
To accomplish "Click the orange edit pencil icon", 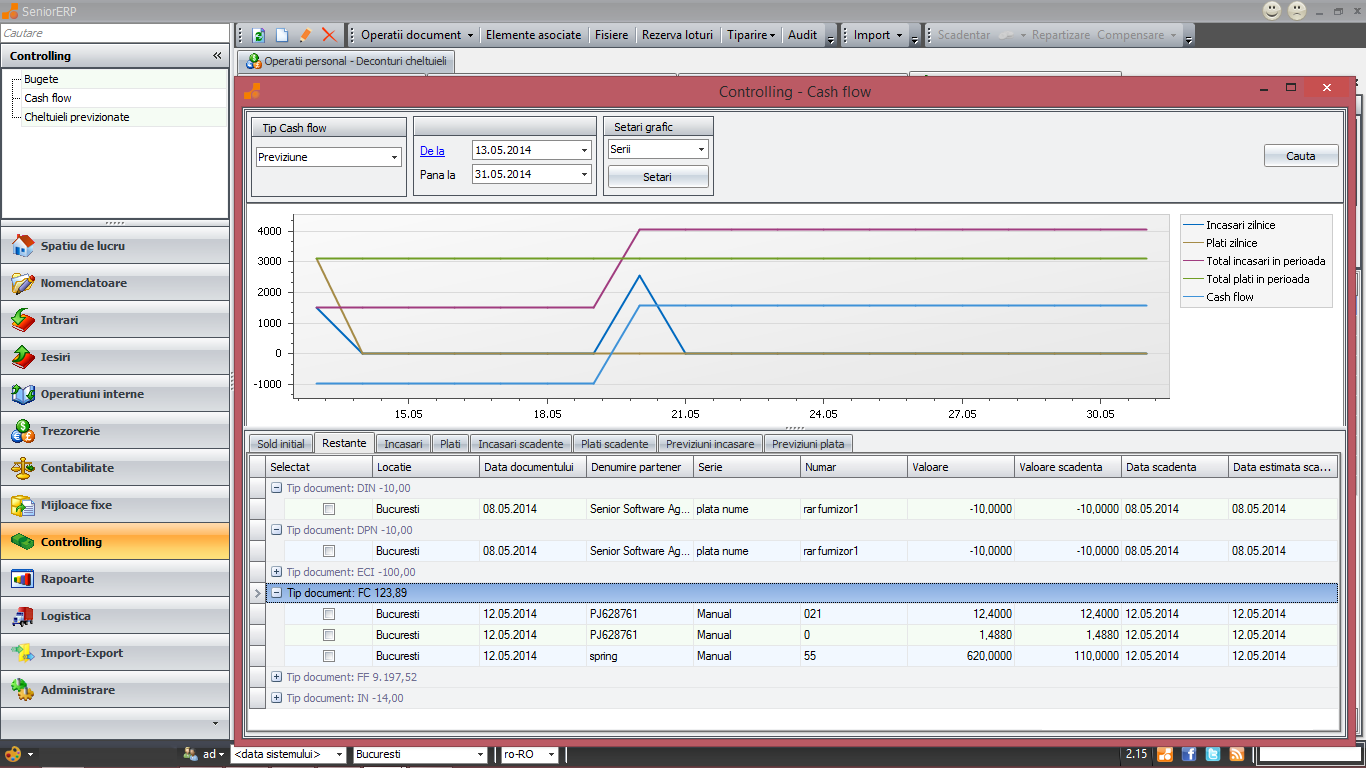I will [x=306, y=35].
